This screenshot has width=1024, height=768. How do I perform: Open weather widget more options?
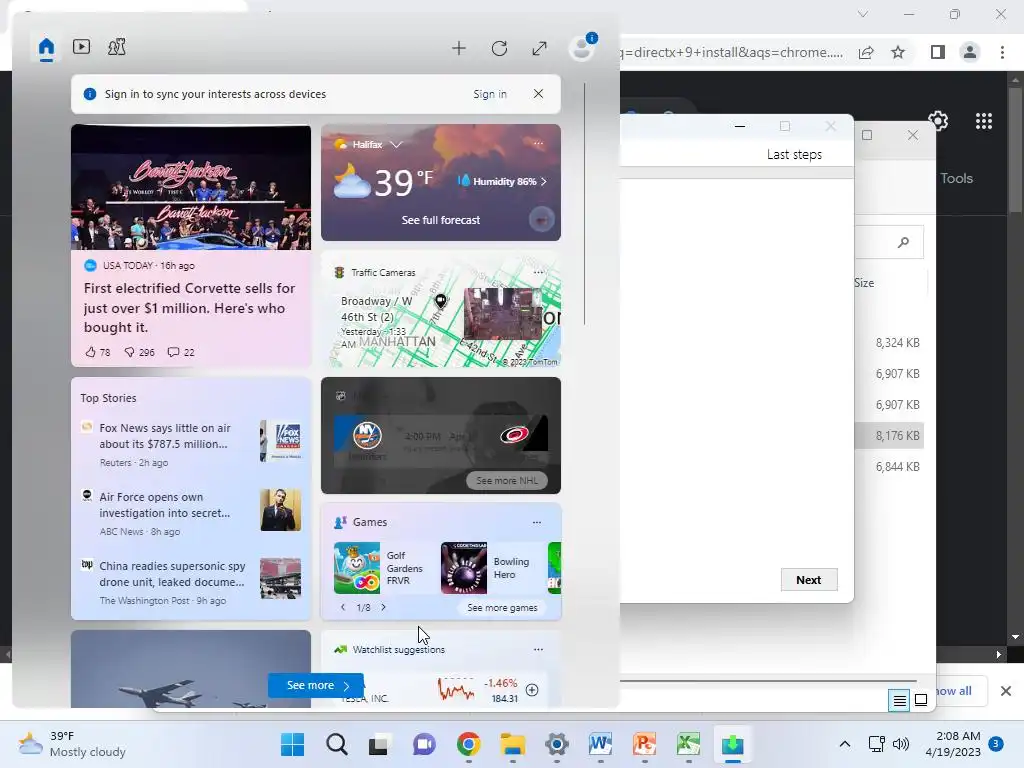pos(538,144)
